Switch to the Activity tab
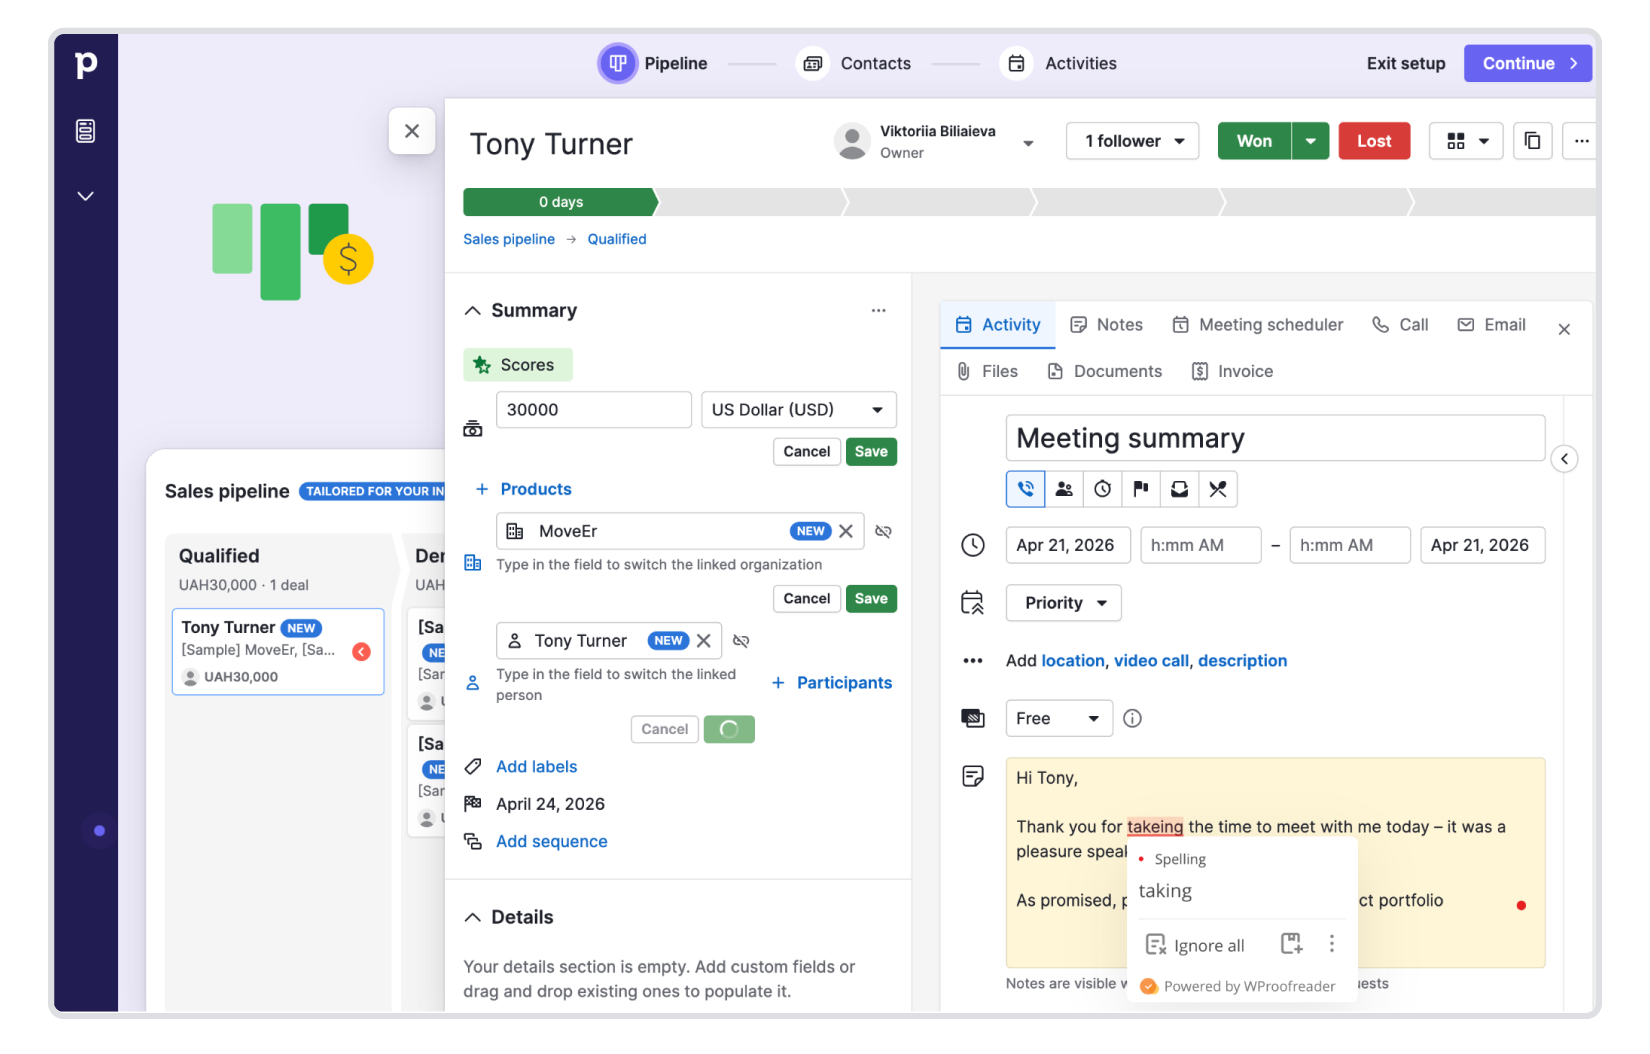Image resolution: width=1650 pixels, height=1054 pixels. click(x=998, y=325)
